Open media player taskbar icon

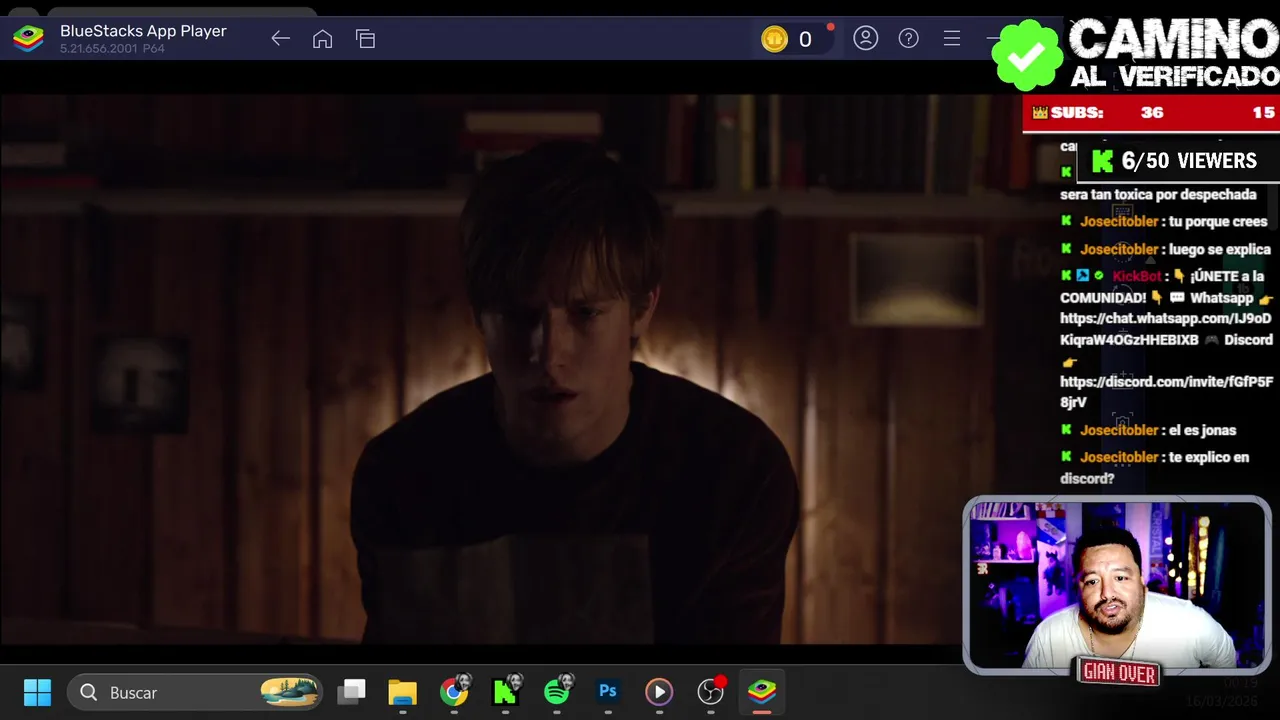click(x=658, y=692)
